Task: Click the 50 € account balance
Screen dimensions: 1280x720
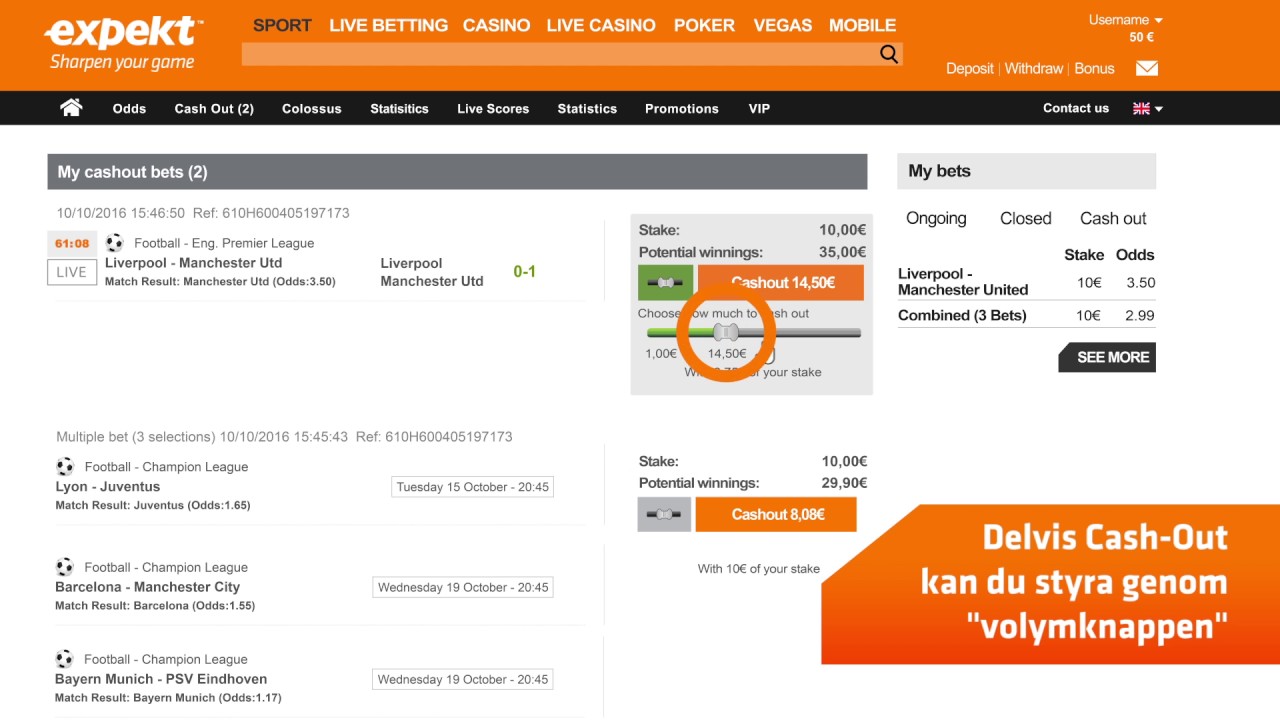Action: coord(1142,37)
